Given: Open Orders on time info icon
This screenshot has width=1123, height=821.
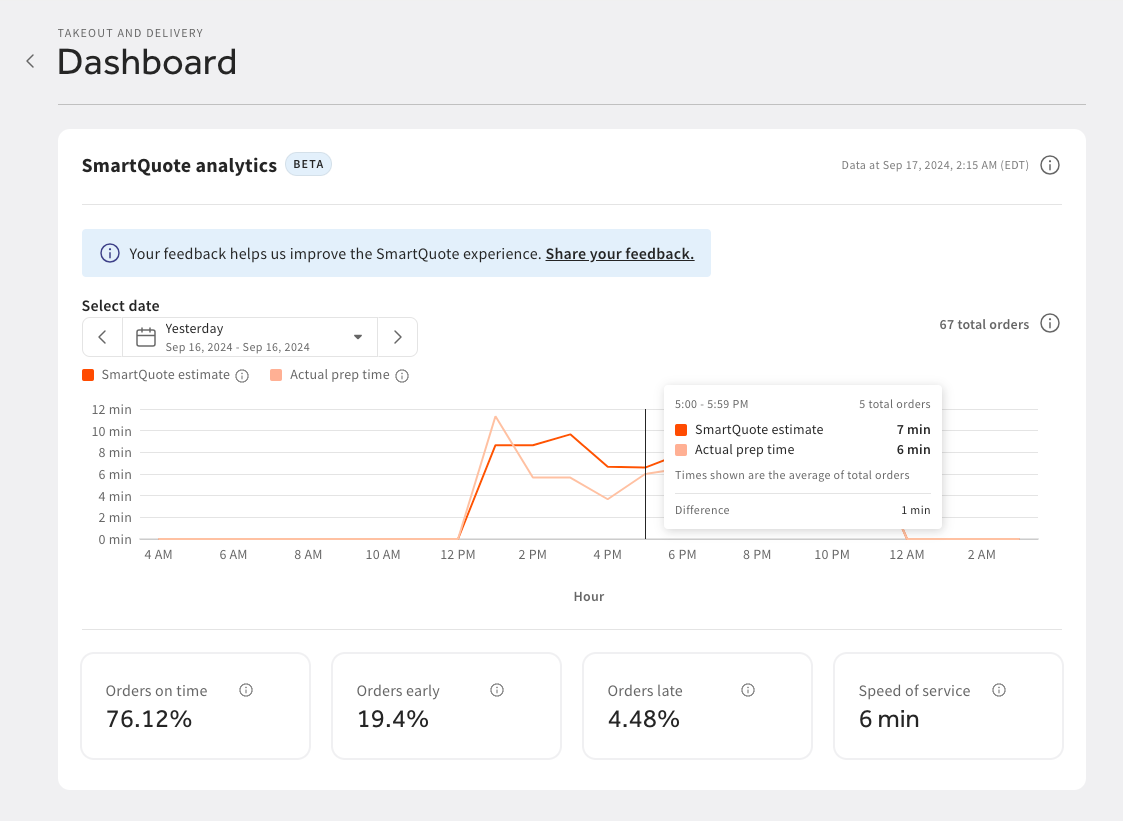Looking at the screenshot, I should [246, 690].
